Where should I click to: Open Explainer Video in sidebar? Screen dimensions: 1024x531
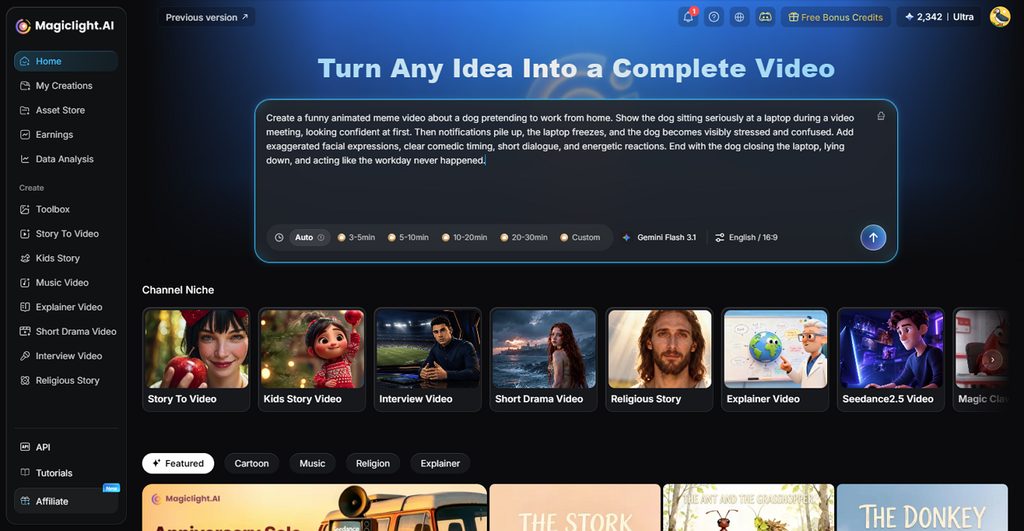(x=65, y=307)
